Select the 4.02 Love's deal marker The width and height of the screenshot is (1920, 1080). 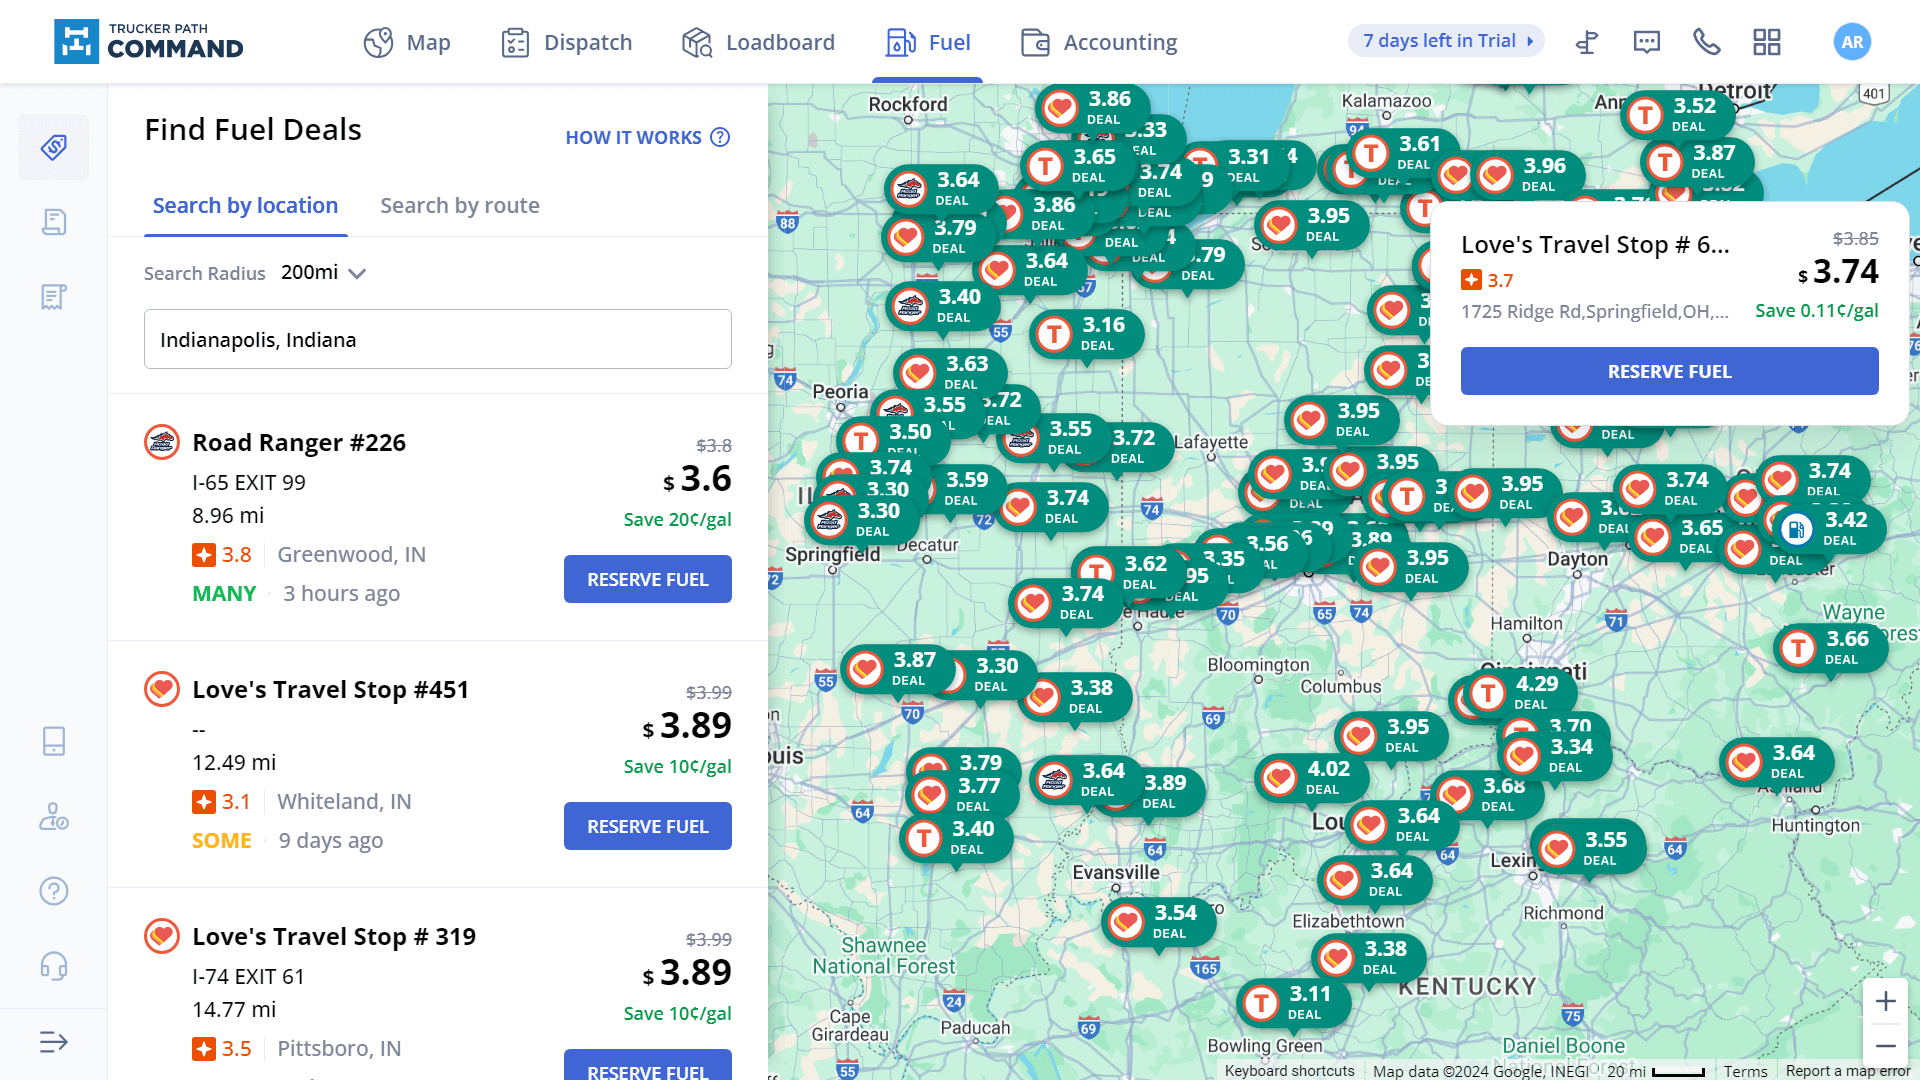[1312, 778]
